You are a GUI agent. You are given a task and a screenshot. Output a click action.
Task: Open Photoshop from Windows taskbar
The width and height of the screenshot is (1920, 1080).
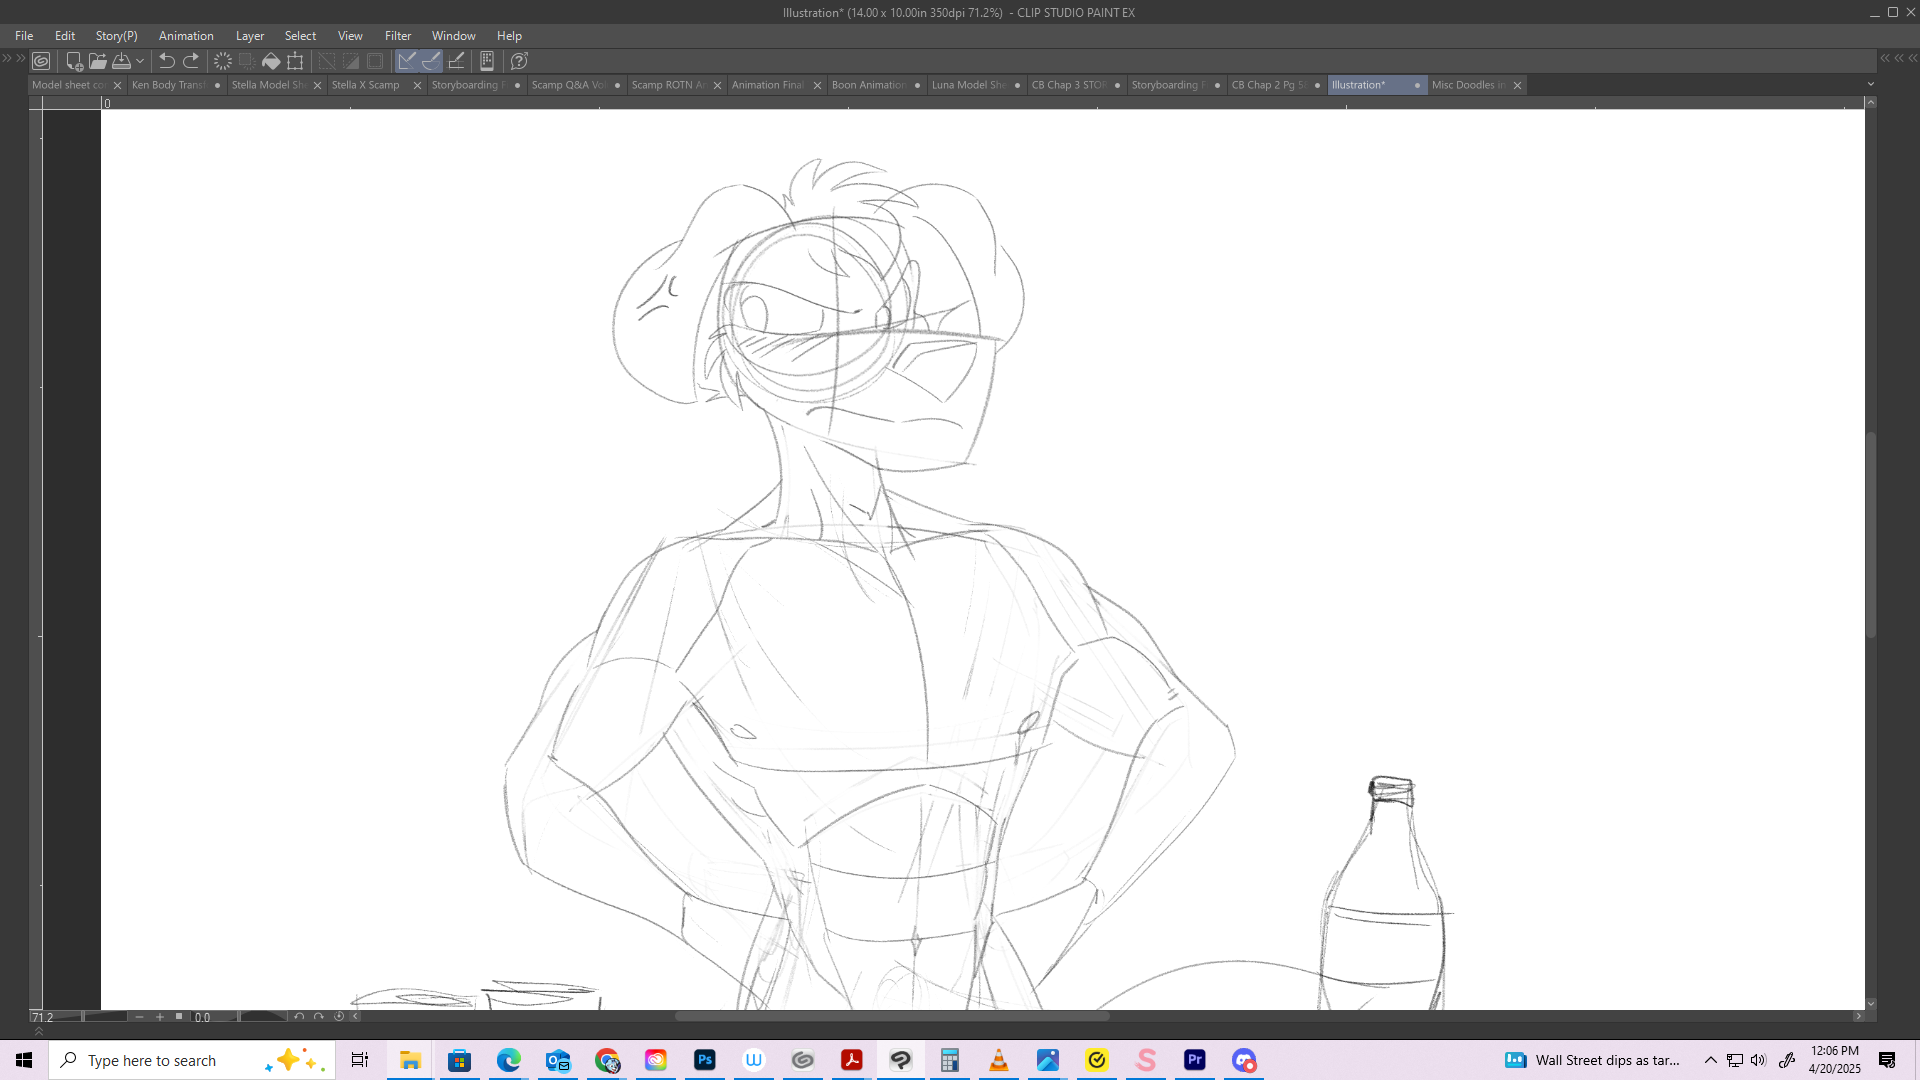(x=705, y=1060)
